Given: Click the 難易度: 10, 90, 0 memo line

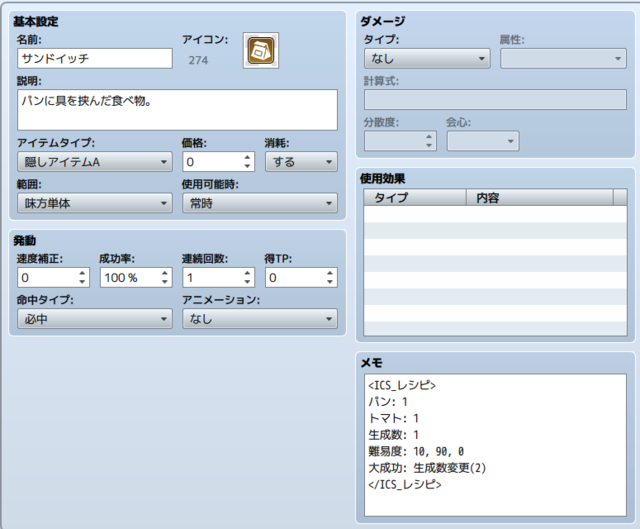Looking at the screenshot, I should click(416, 451).
